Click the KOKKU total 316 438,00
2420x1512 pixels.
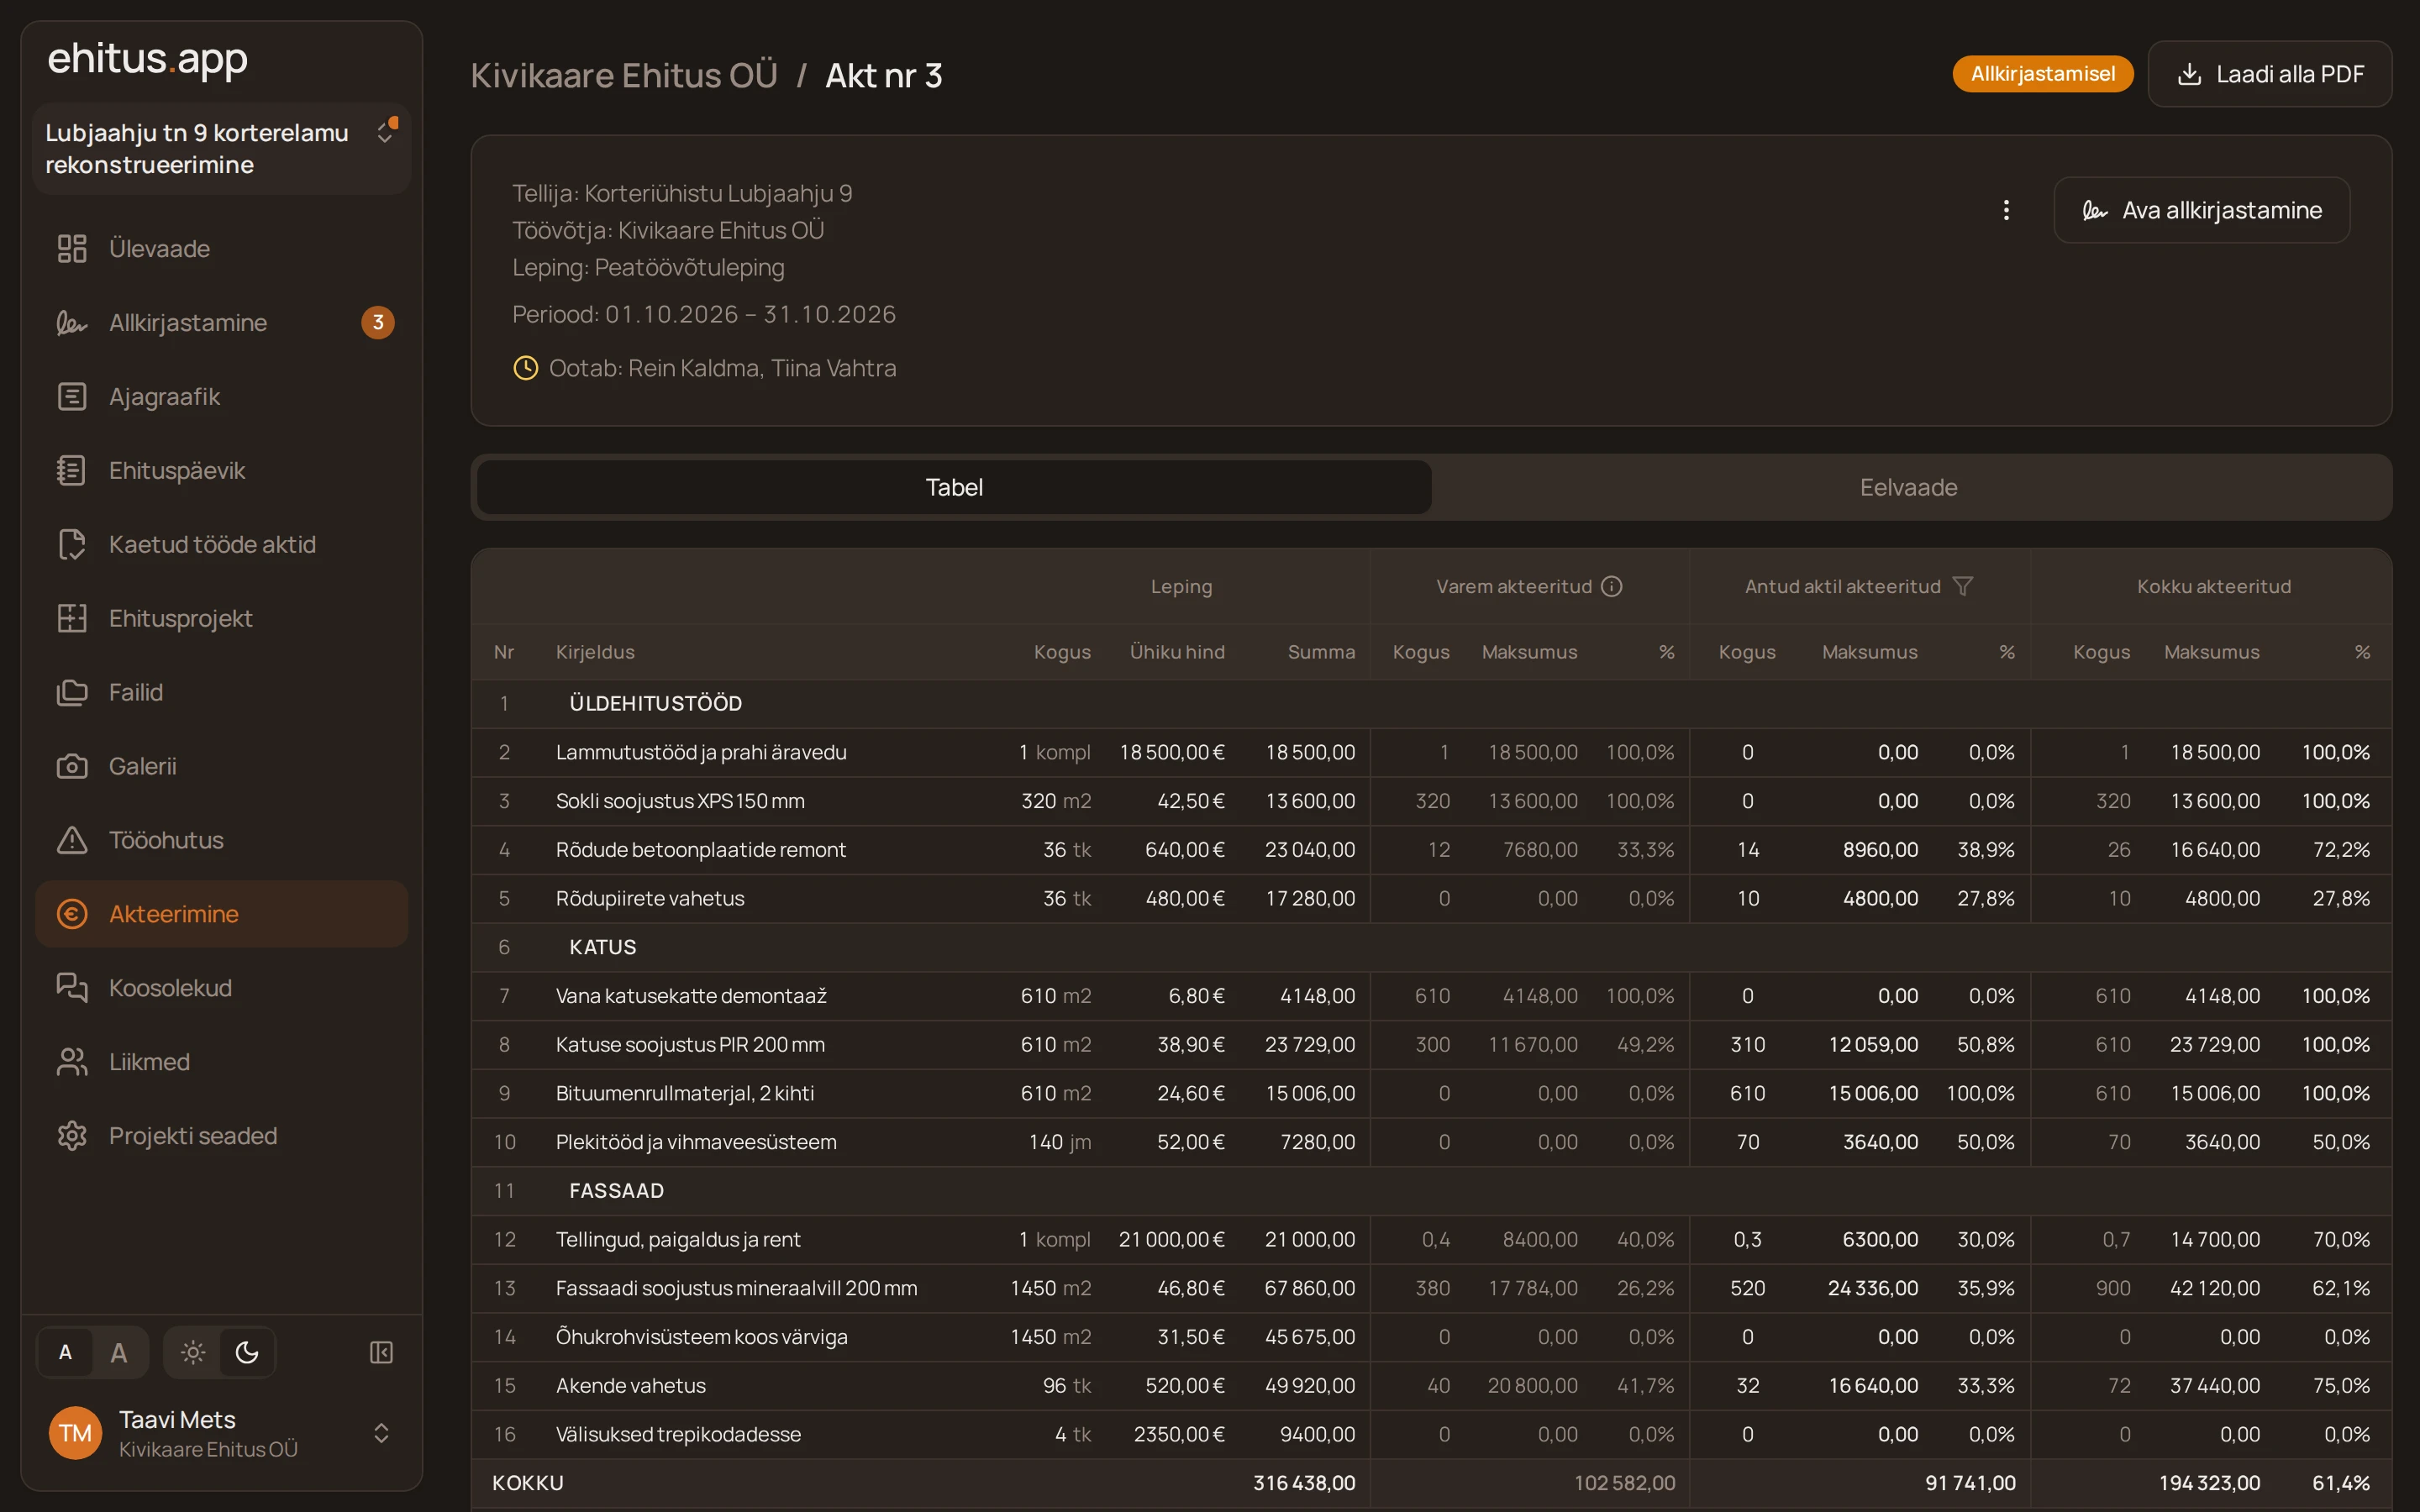pos(1304,1482)
